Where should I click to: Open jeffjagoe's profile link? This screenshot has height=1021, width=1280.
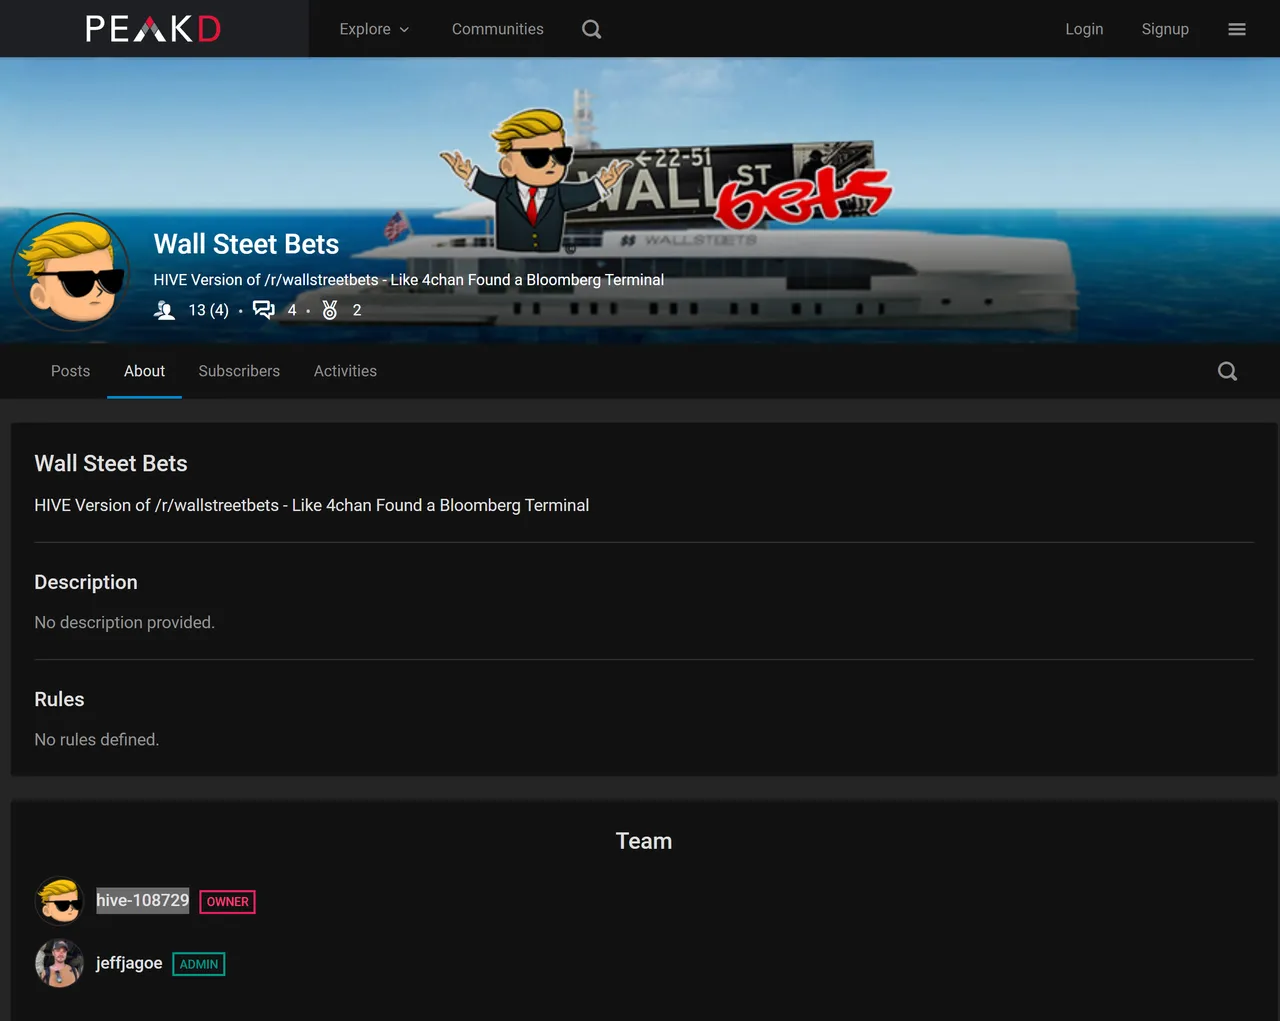(x=129, y=963)
